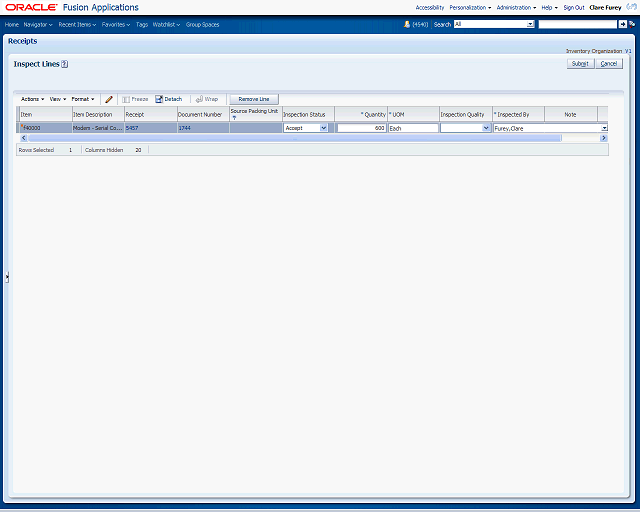Viewport: 640px width, 512px height.
Task: Open the Inspection Status dropdown
Action: point(323,128)
